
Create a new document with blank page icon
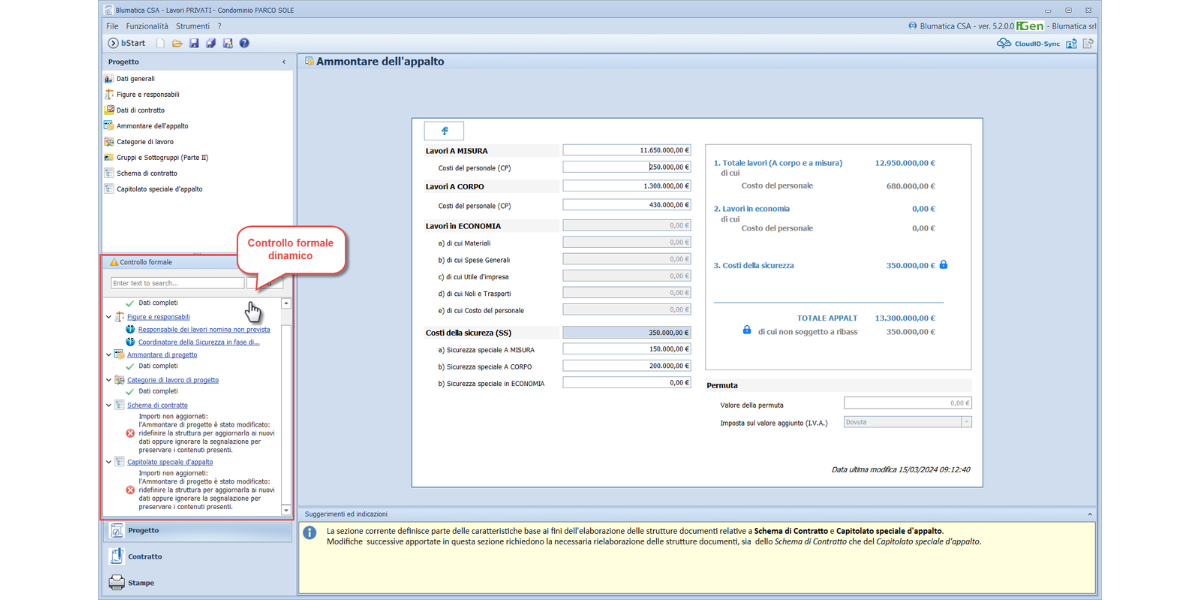(x=162, y=43)
